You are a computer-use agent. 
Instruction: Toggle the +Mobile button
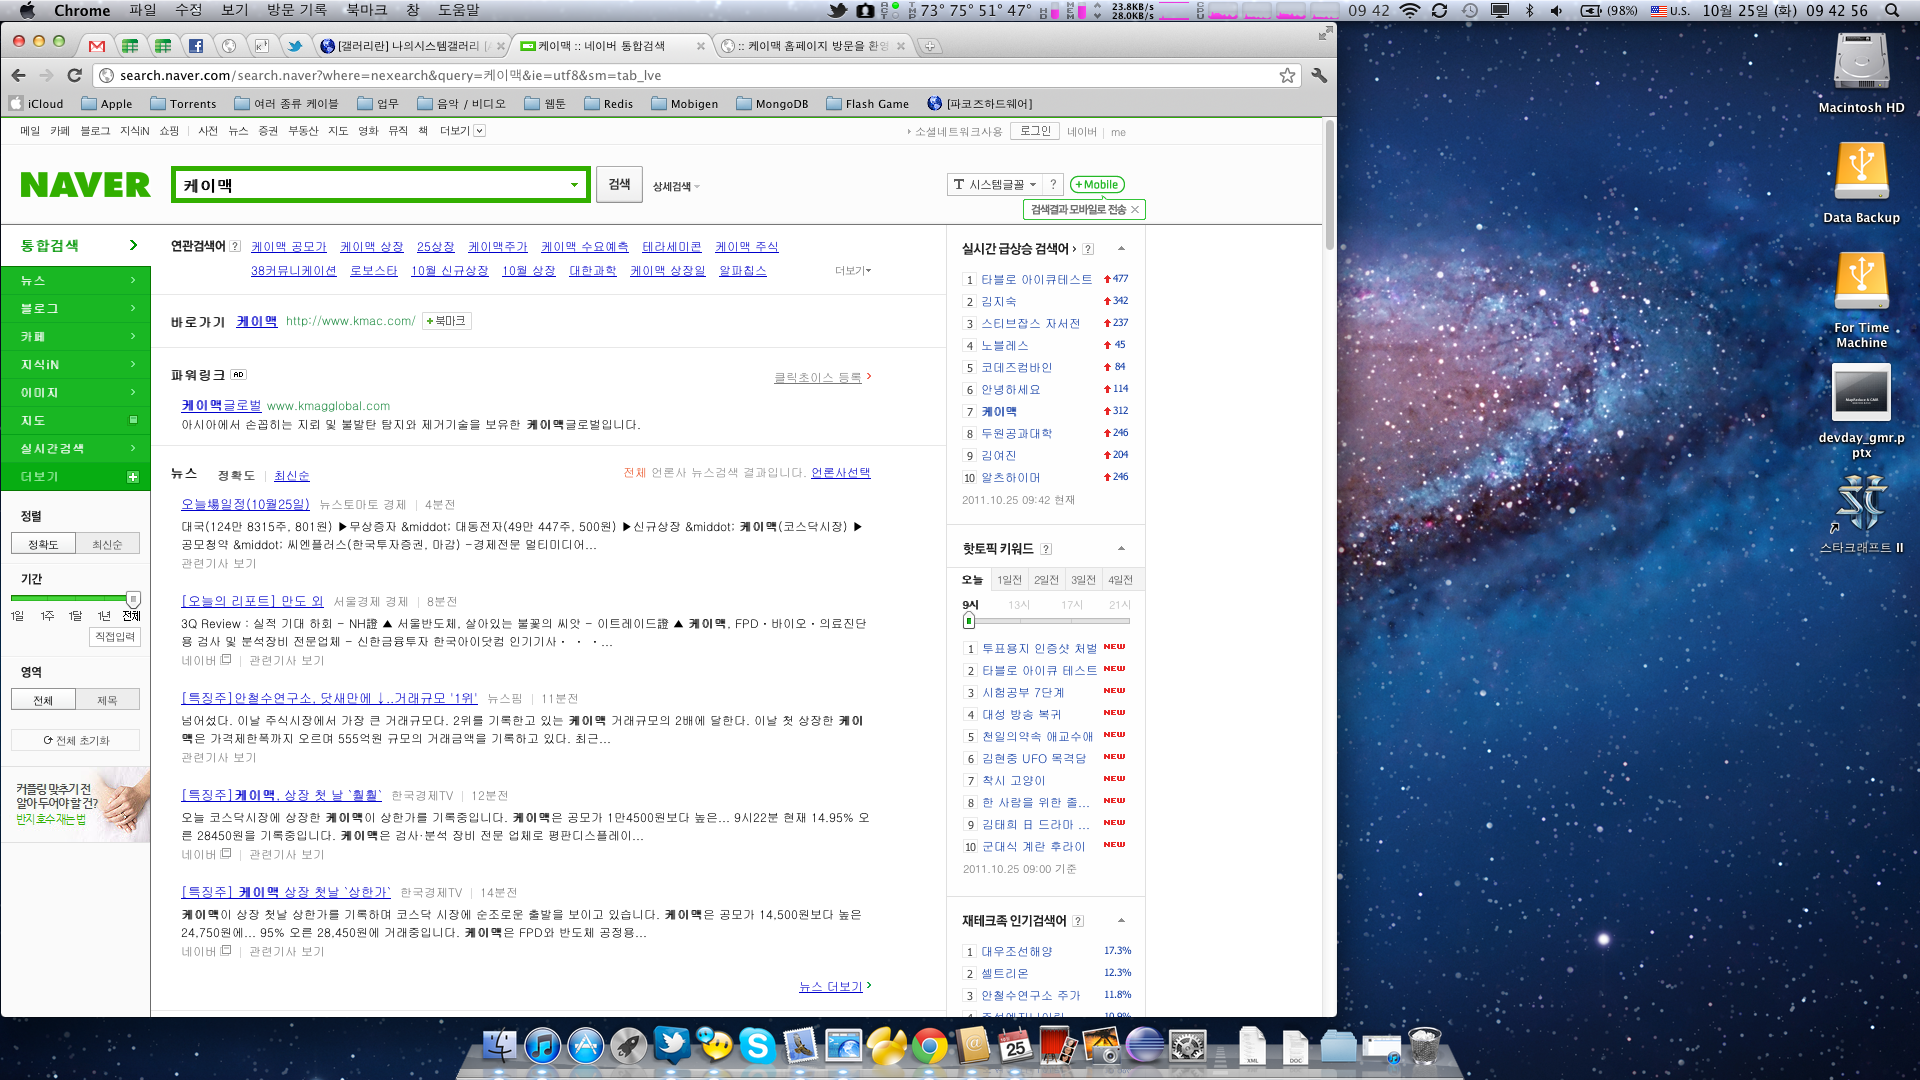click(x=1097, y=184)
